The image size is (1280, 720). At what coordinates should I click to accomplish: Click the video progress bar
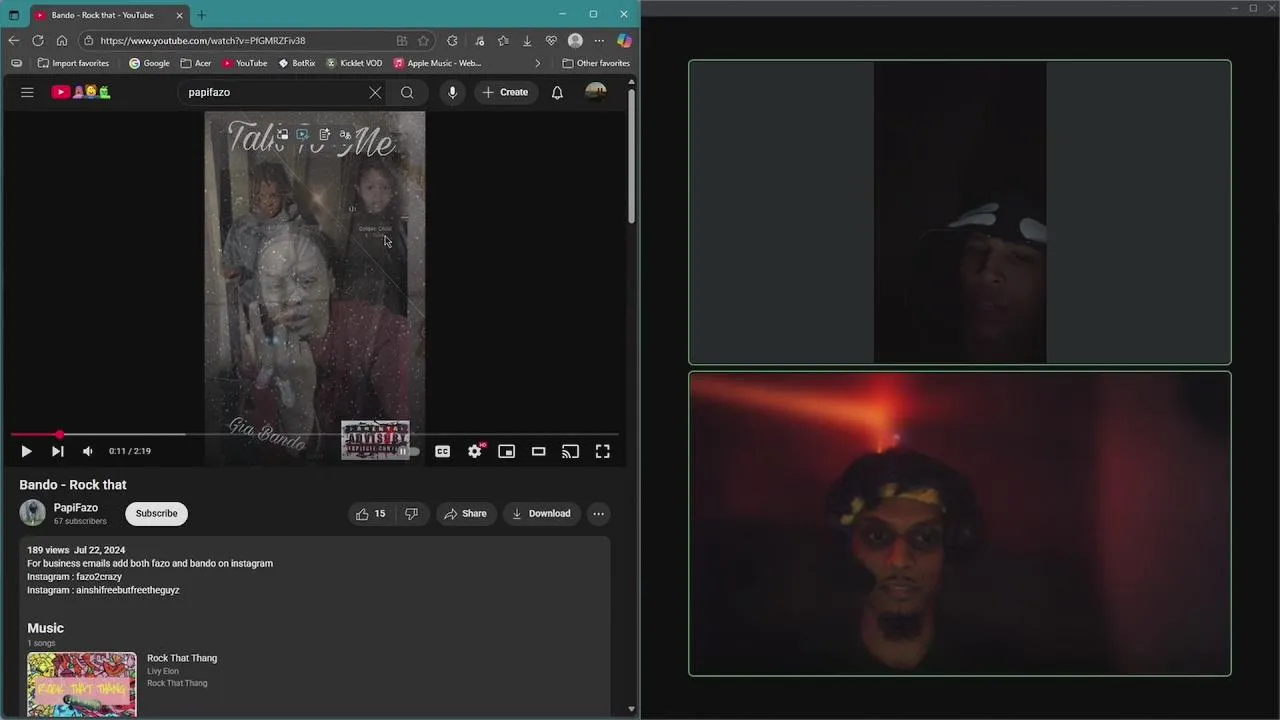pos(314,435)
